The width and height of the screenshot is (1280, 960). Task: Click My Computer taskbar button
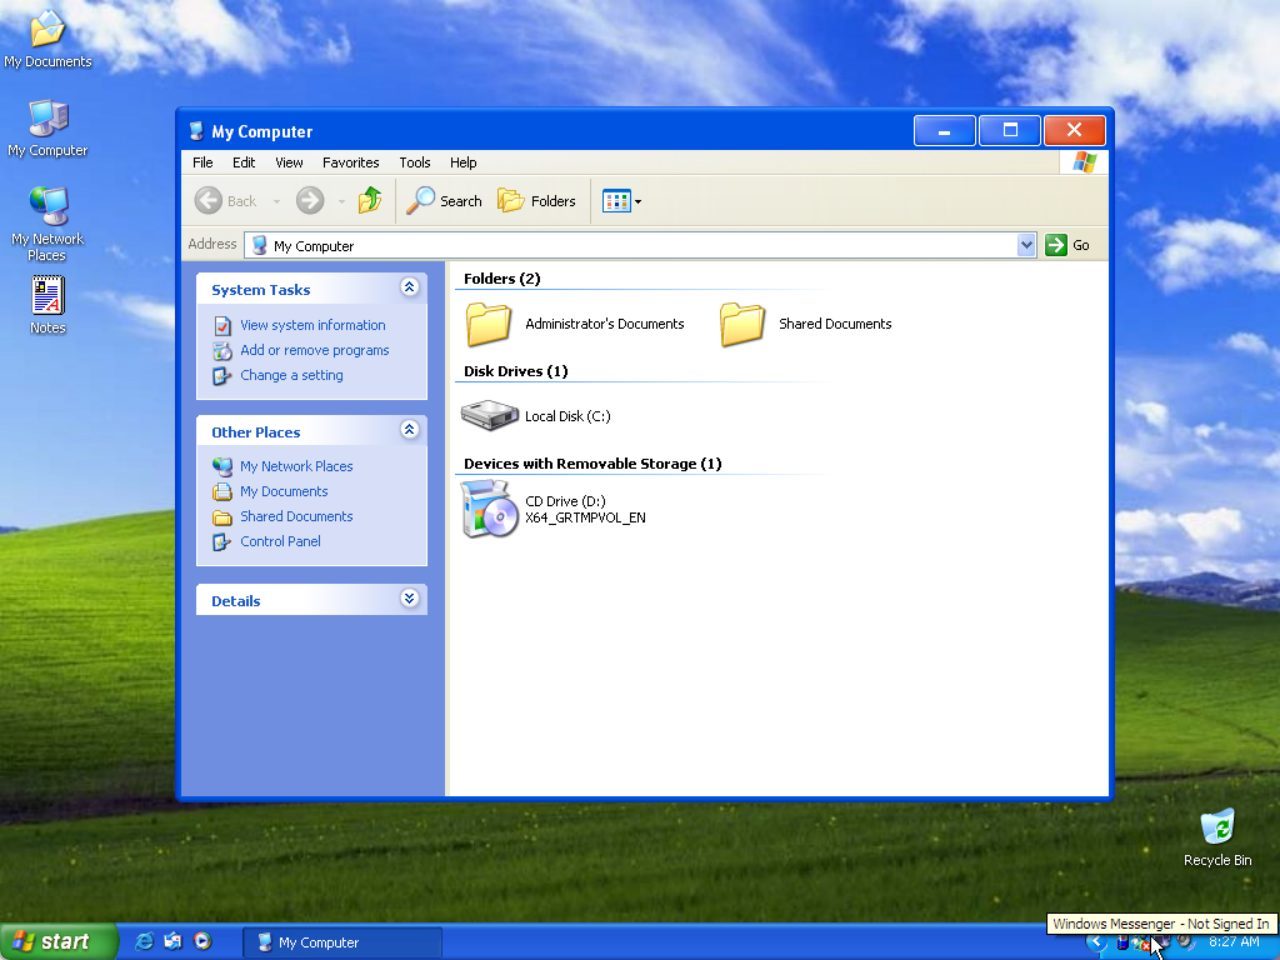point(341,942)
